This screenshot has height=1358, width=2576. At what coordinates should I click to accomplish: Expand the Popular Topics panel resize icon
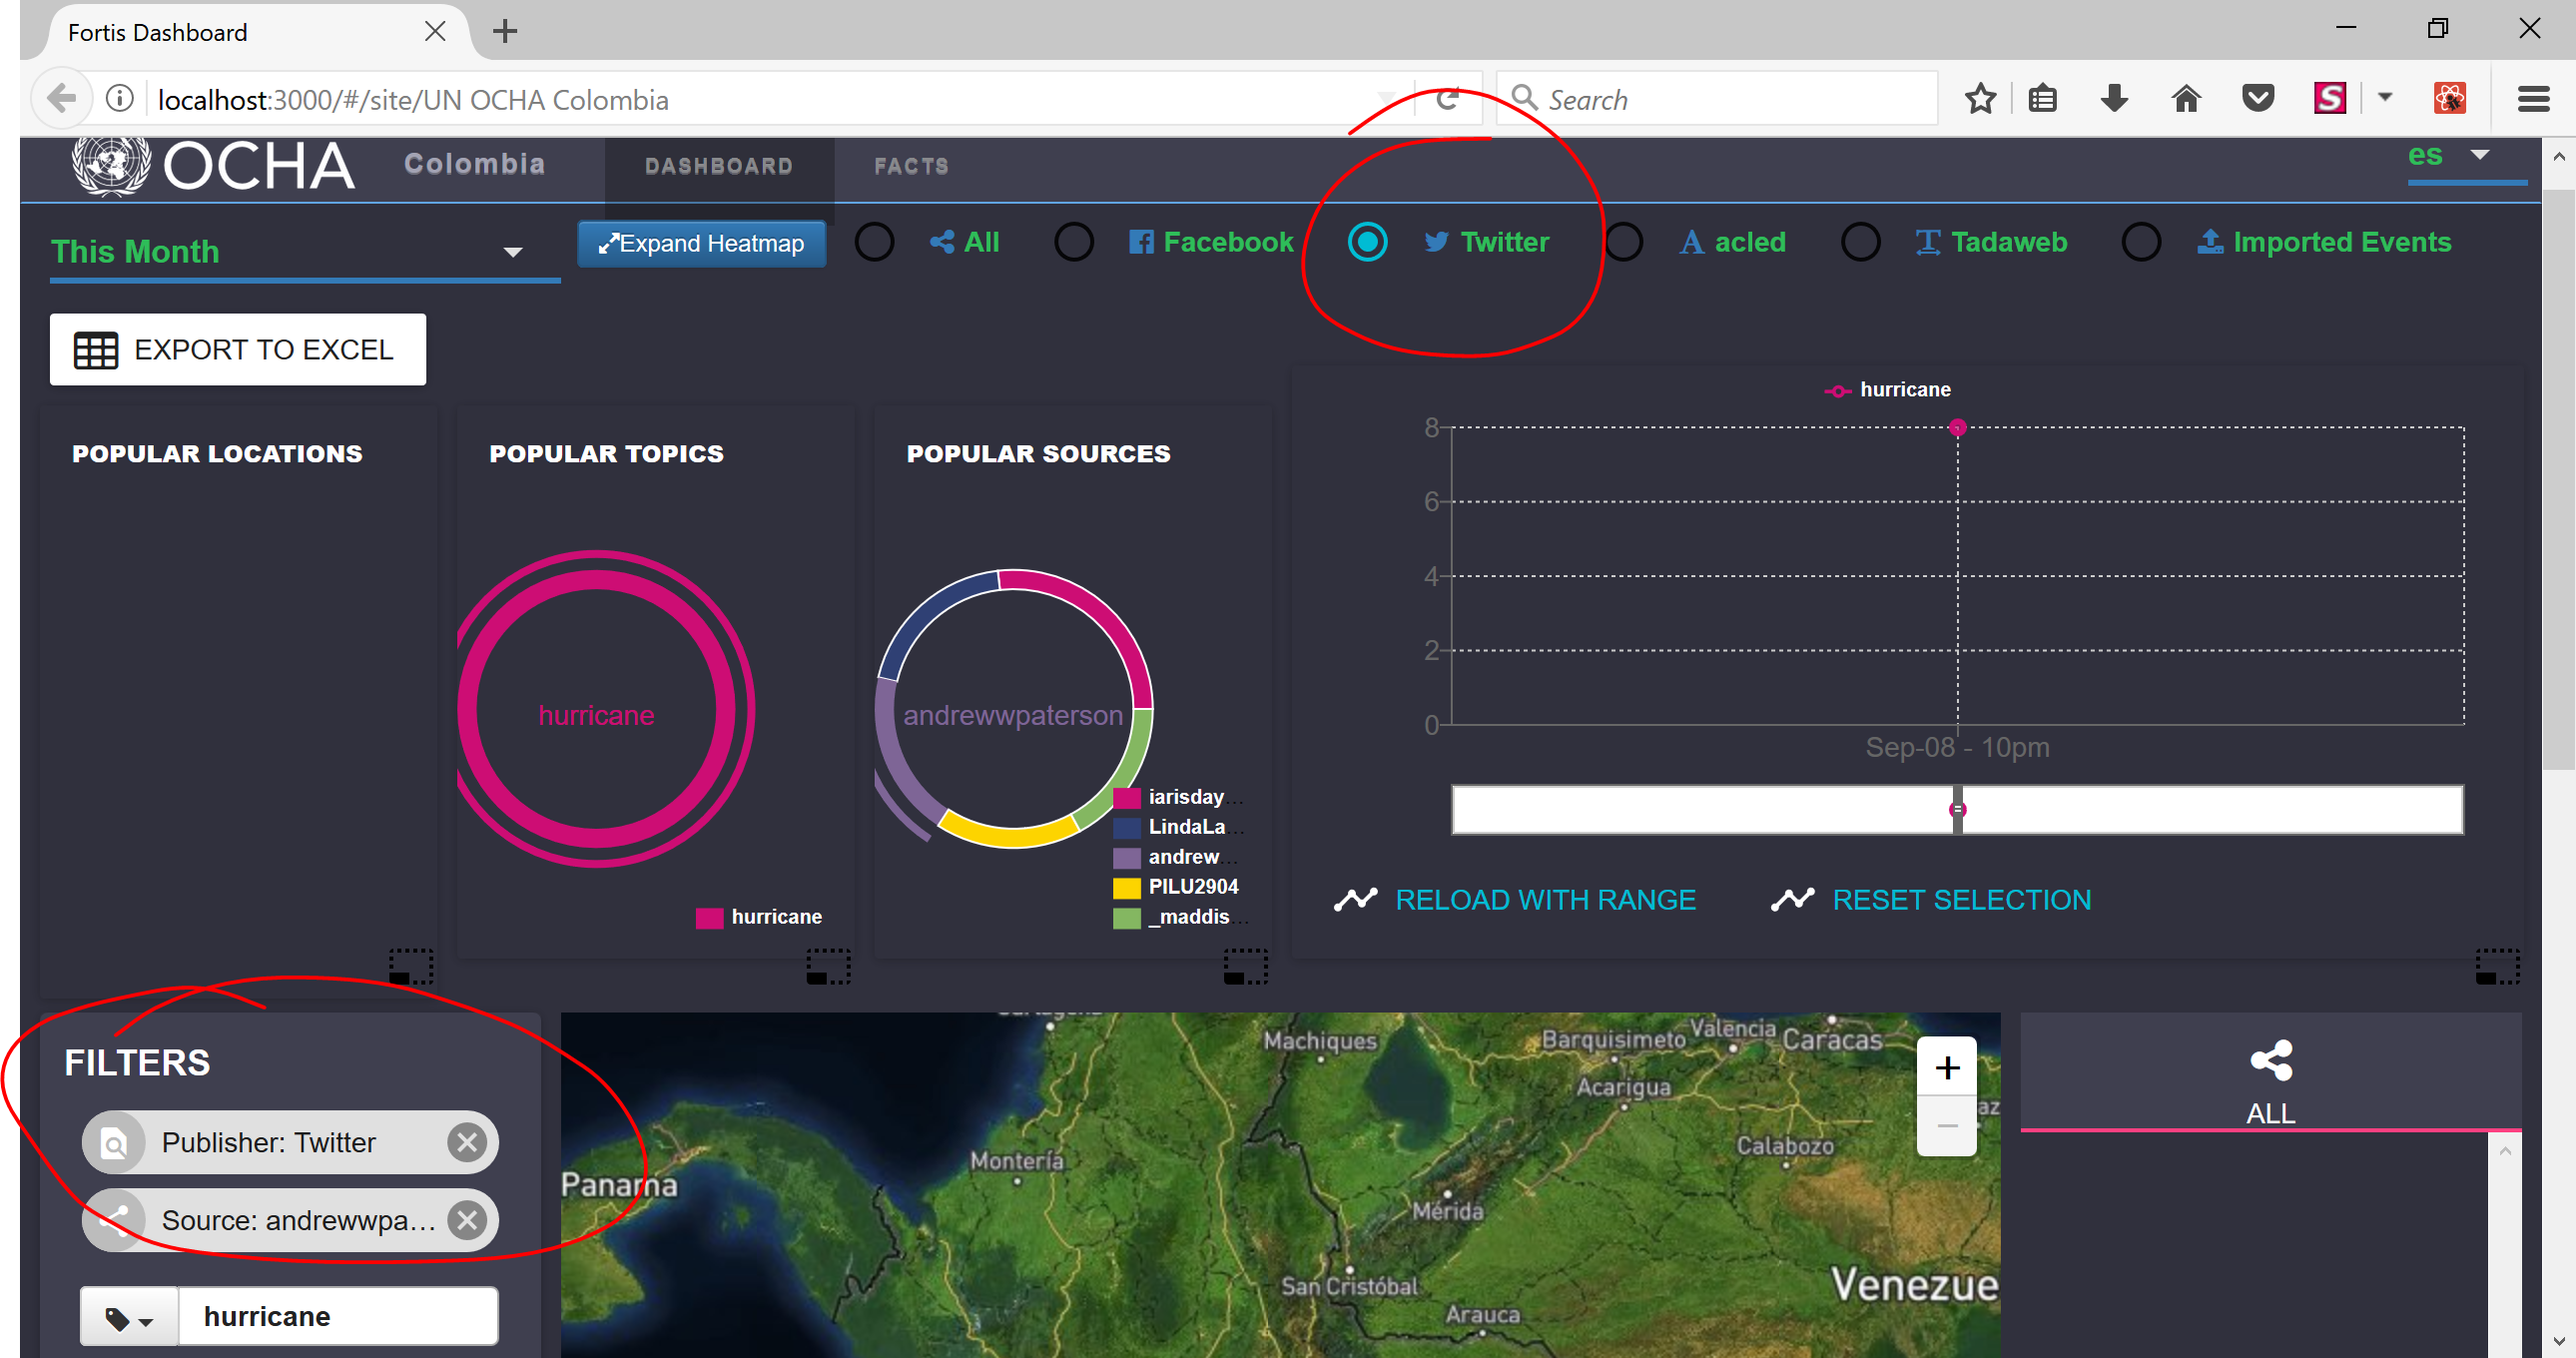tap(828, 966)
